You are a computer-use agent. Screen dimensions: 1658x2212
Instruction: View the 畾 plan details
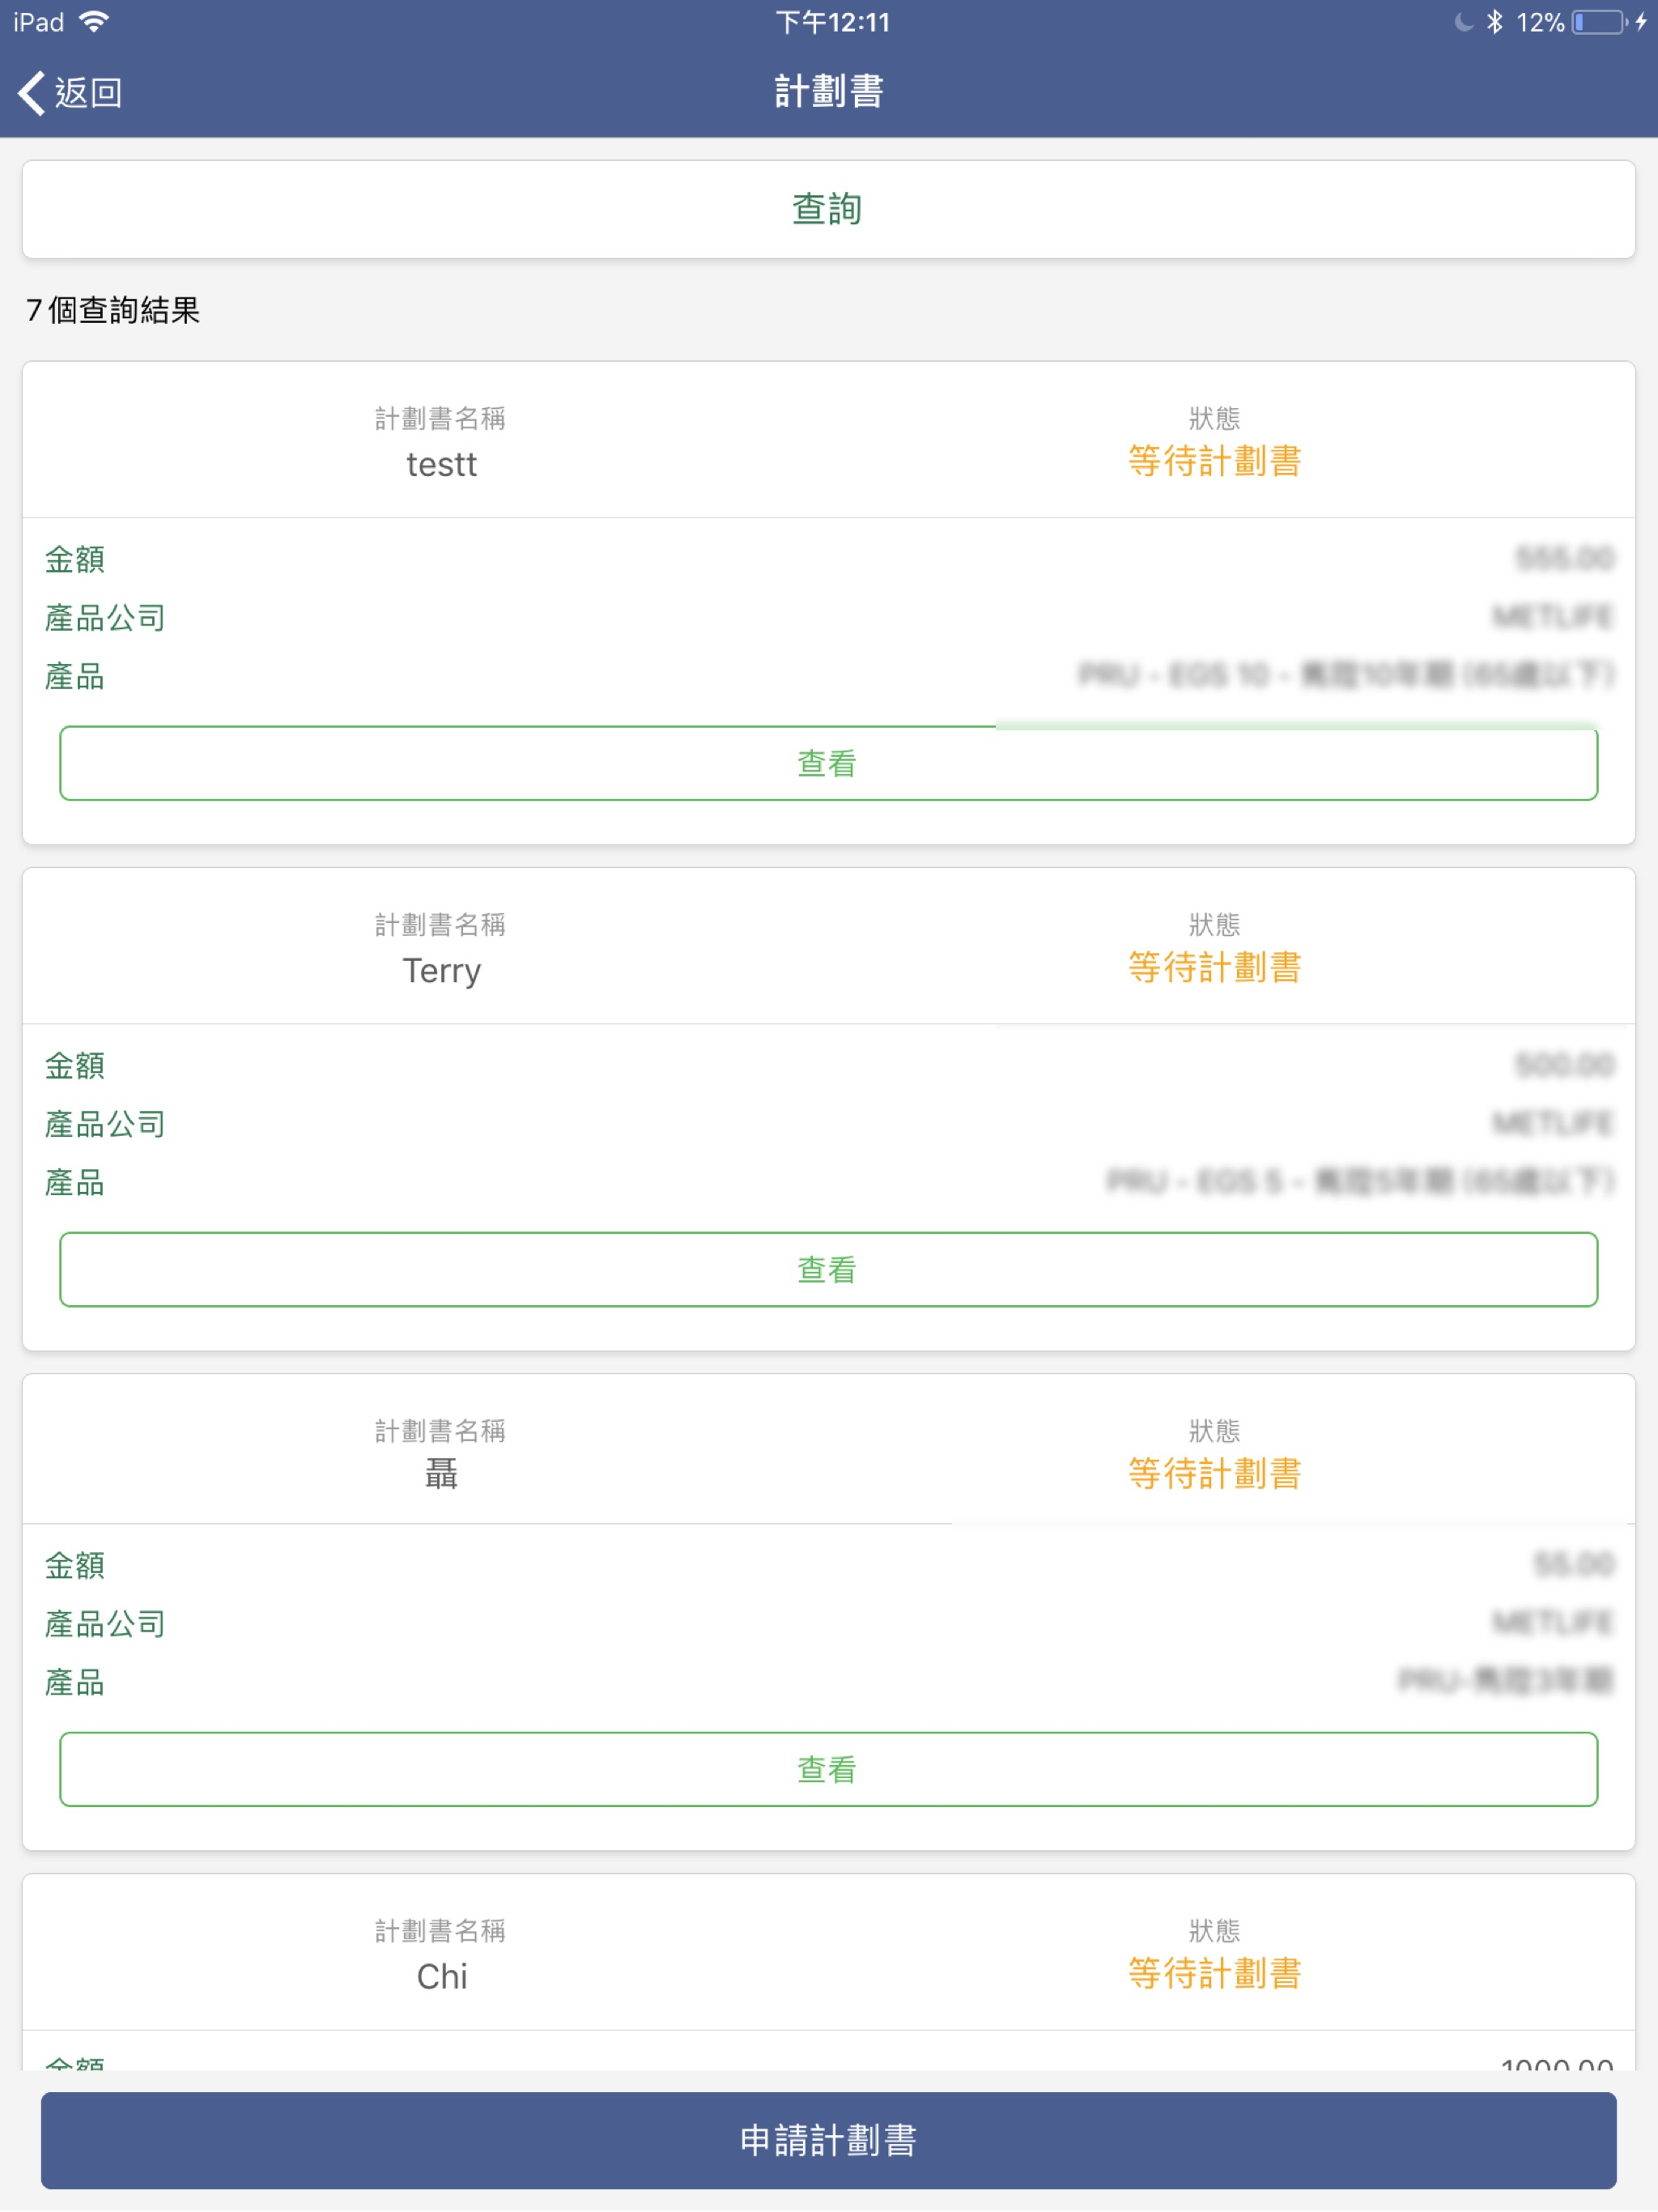pyautogui.click(x=829, y=1769)
